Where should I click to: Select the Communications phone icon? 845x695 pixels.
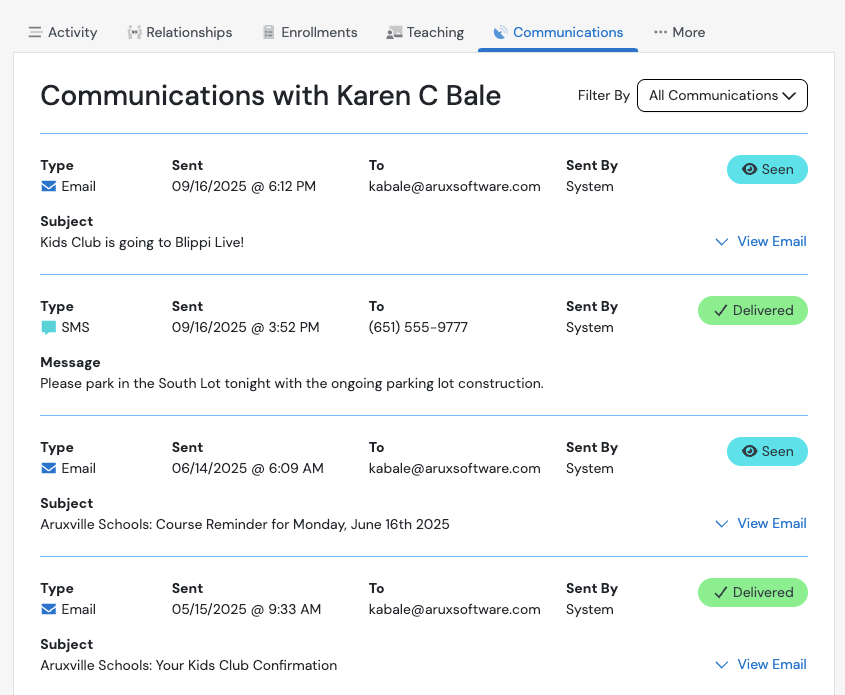(x=498, y=32)
